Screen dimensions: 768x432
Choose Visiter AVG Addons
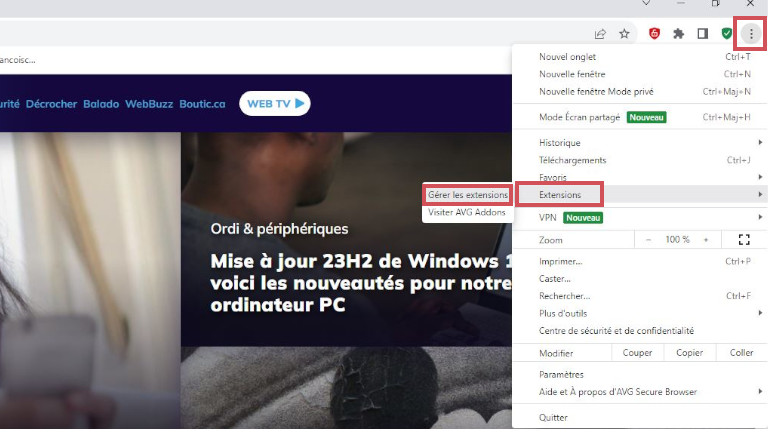(x=468, y=212)
